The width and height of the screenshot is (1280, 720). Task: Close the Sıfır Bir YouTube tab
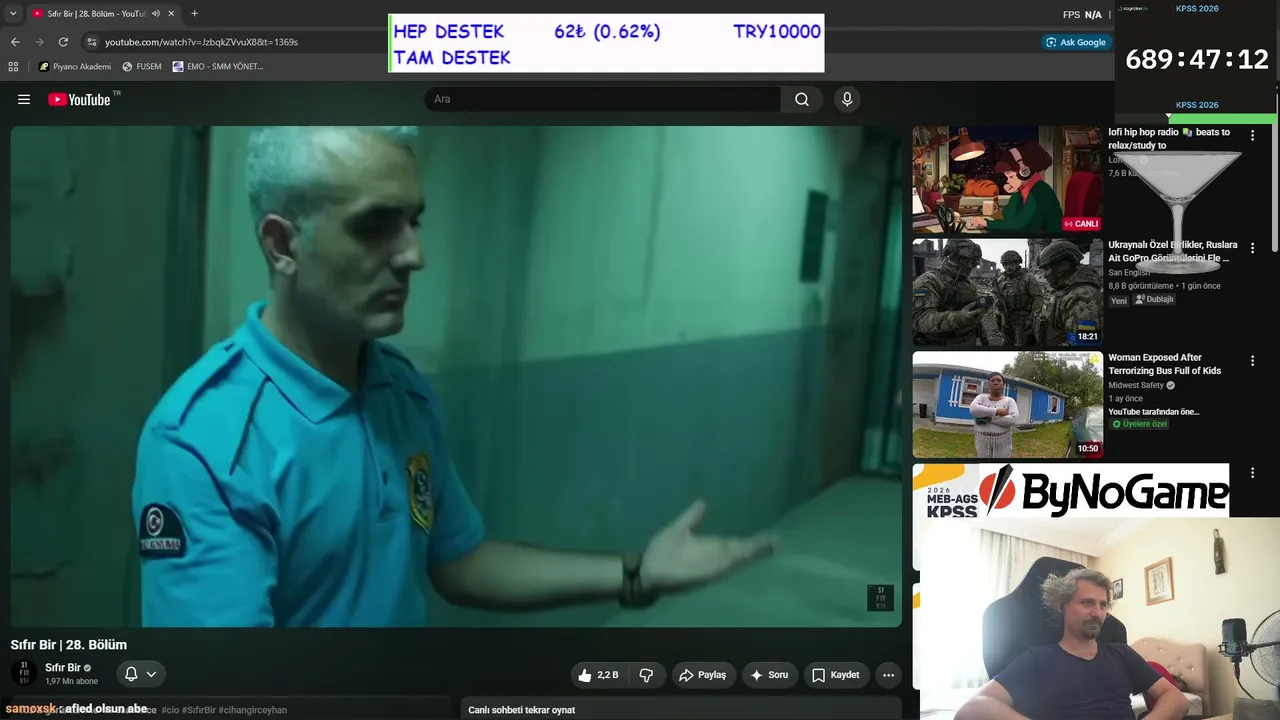(171, 13)
